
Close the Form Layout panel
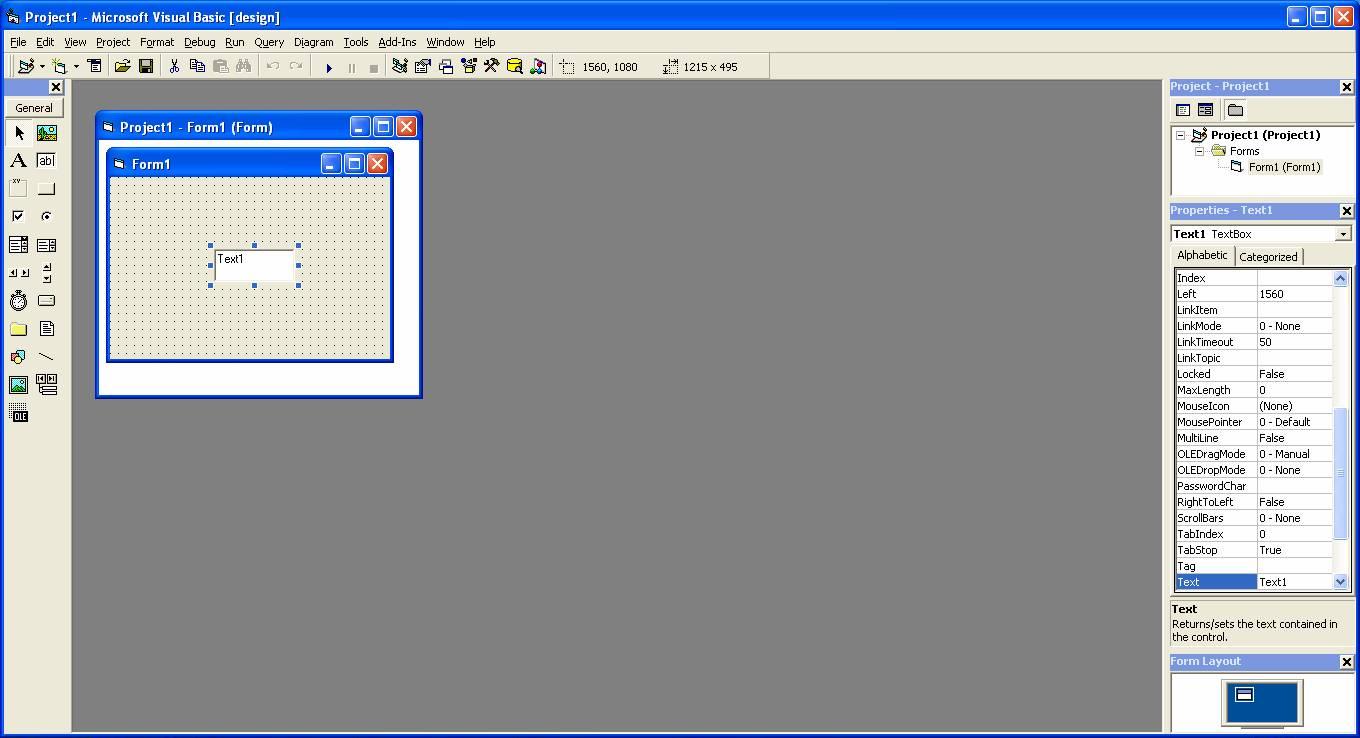pyautogui.click(x=1346, y=662)
